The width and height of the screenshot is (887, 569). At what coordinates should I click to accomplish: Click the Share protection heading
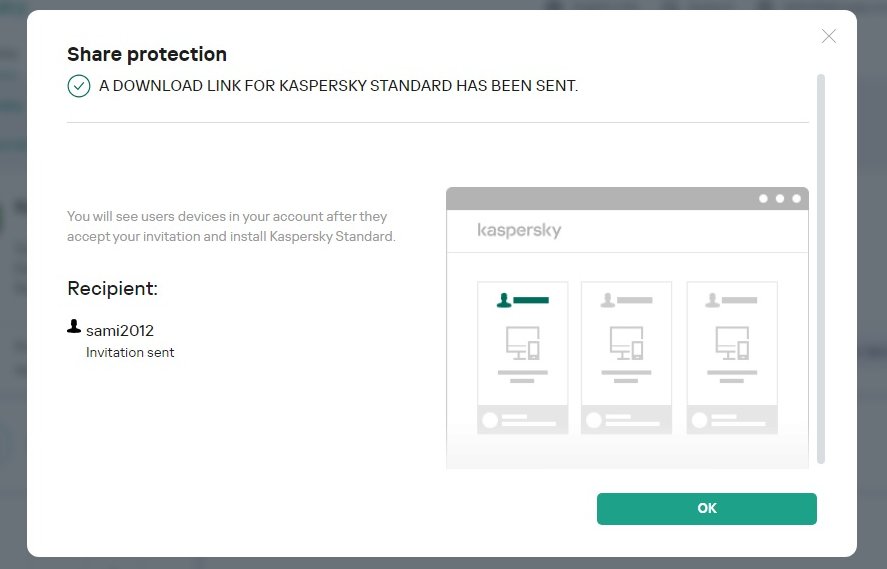(x=147, y=54)
